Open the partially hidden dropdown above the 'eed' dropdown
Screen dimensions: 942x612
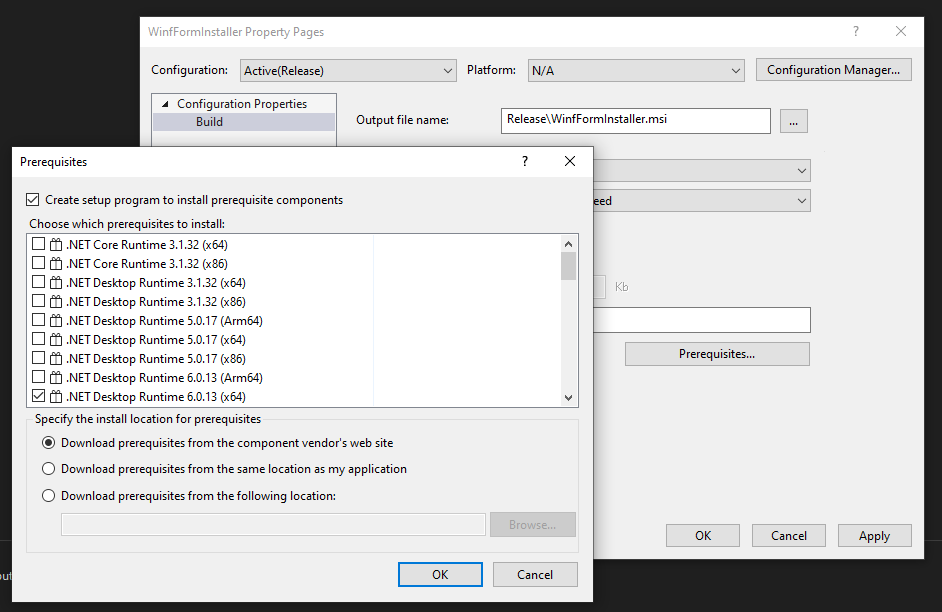click(x=702, y=171)
